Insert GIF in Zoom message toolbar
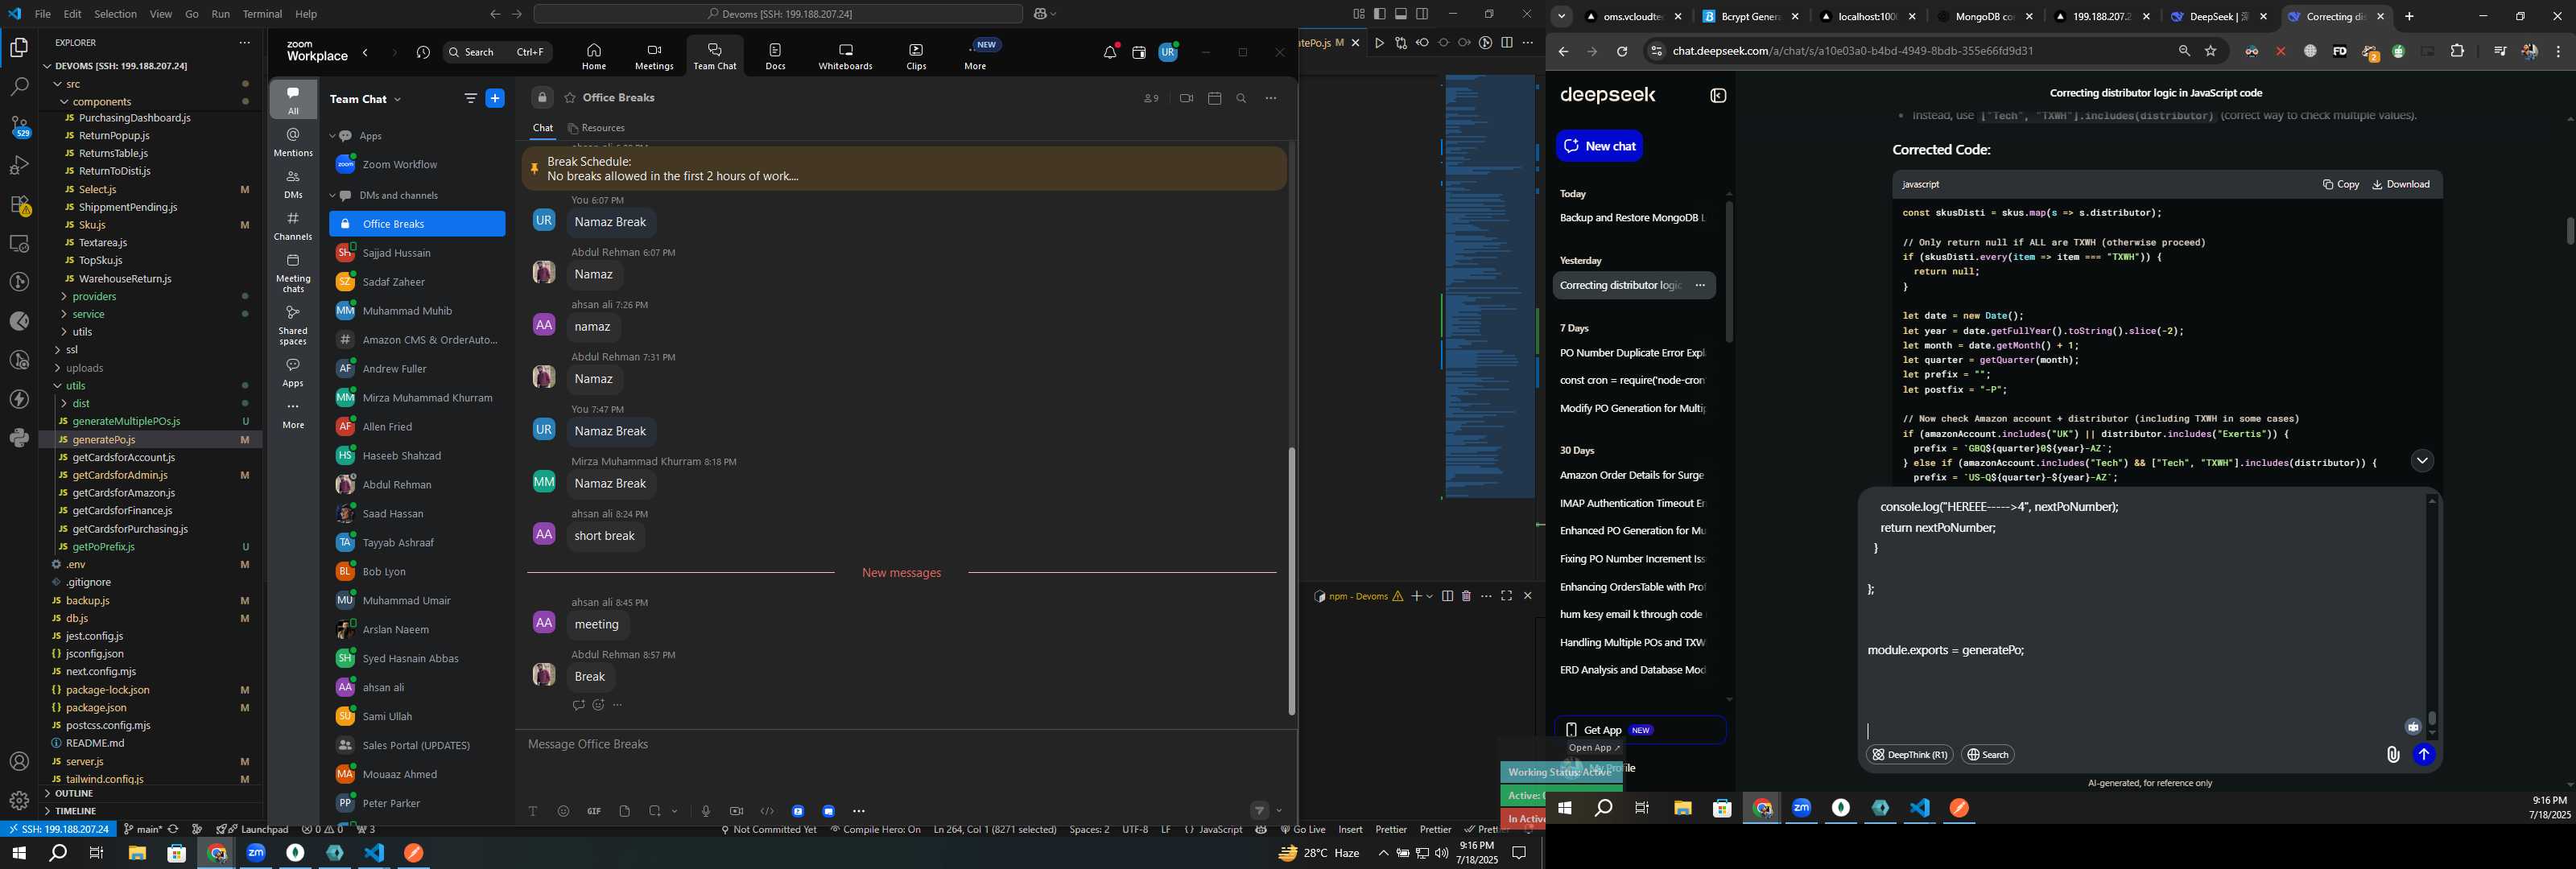2576x869 pixels. tap(594, 811)
